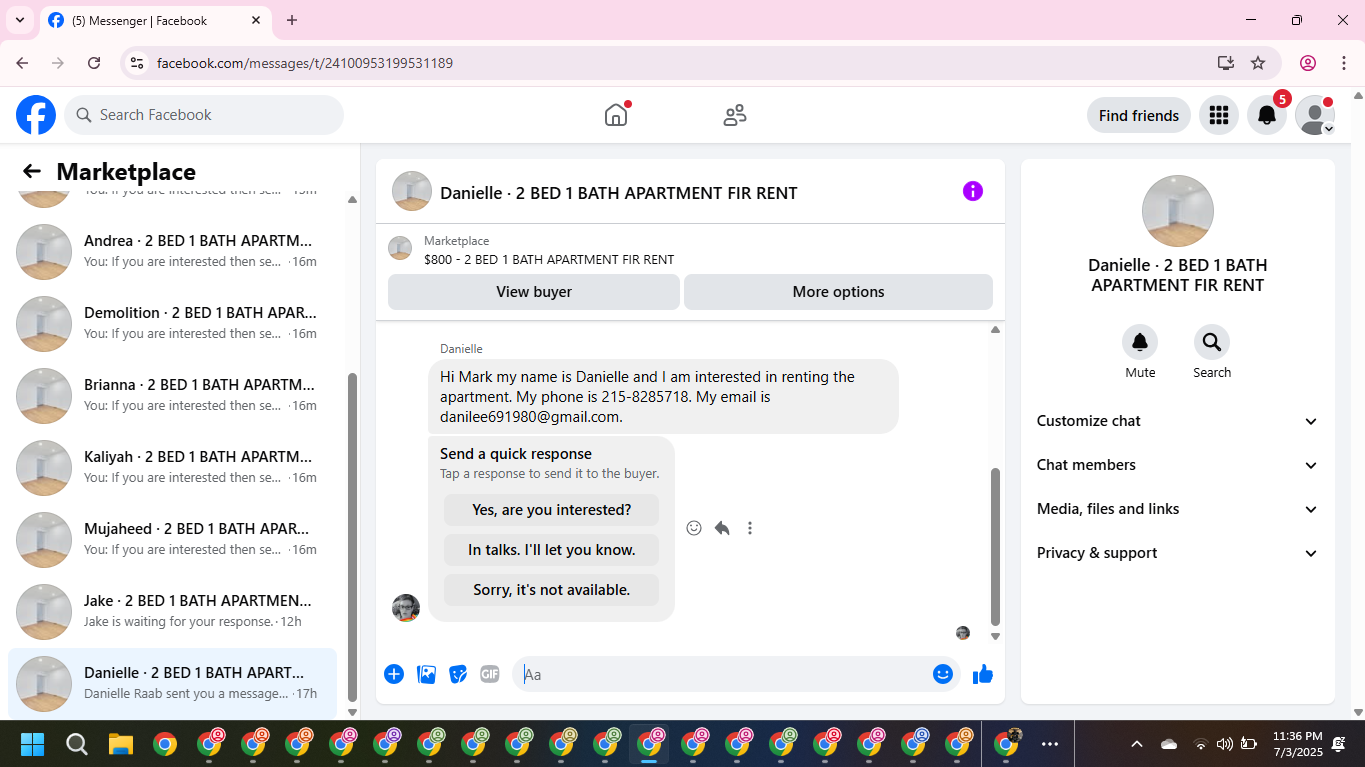Open the notifications bell
The width and height of the screenshot is (1365, 767).
tap(1266, 115)
